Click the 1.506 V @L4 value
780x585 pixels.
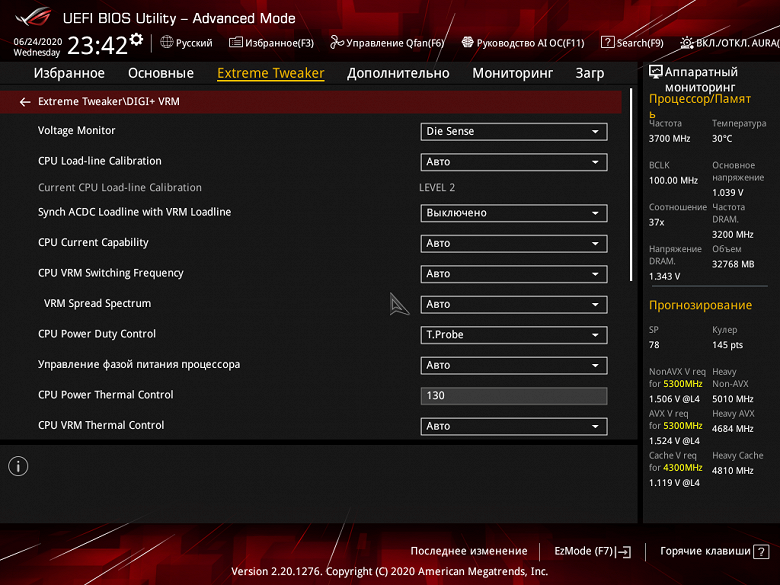(x=674, y=399)
